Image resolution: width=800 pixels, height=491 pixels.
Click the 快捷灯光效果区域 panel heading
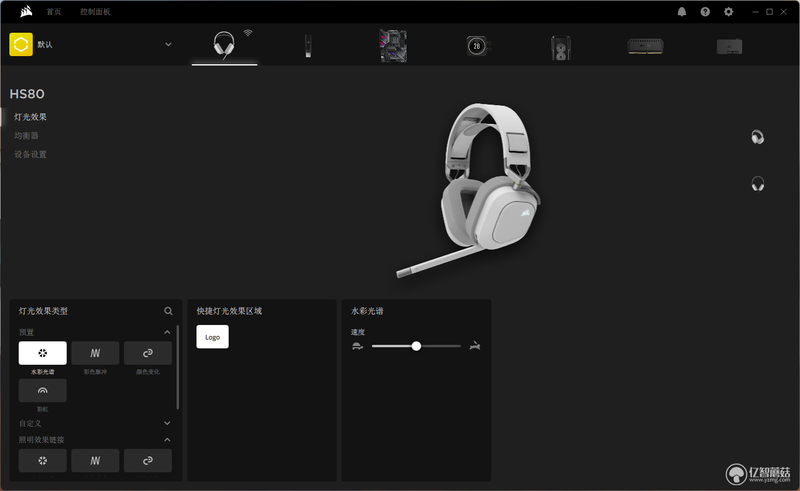point(229,311)
